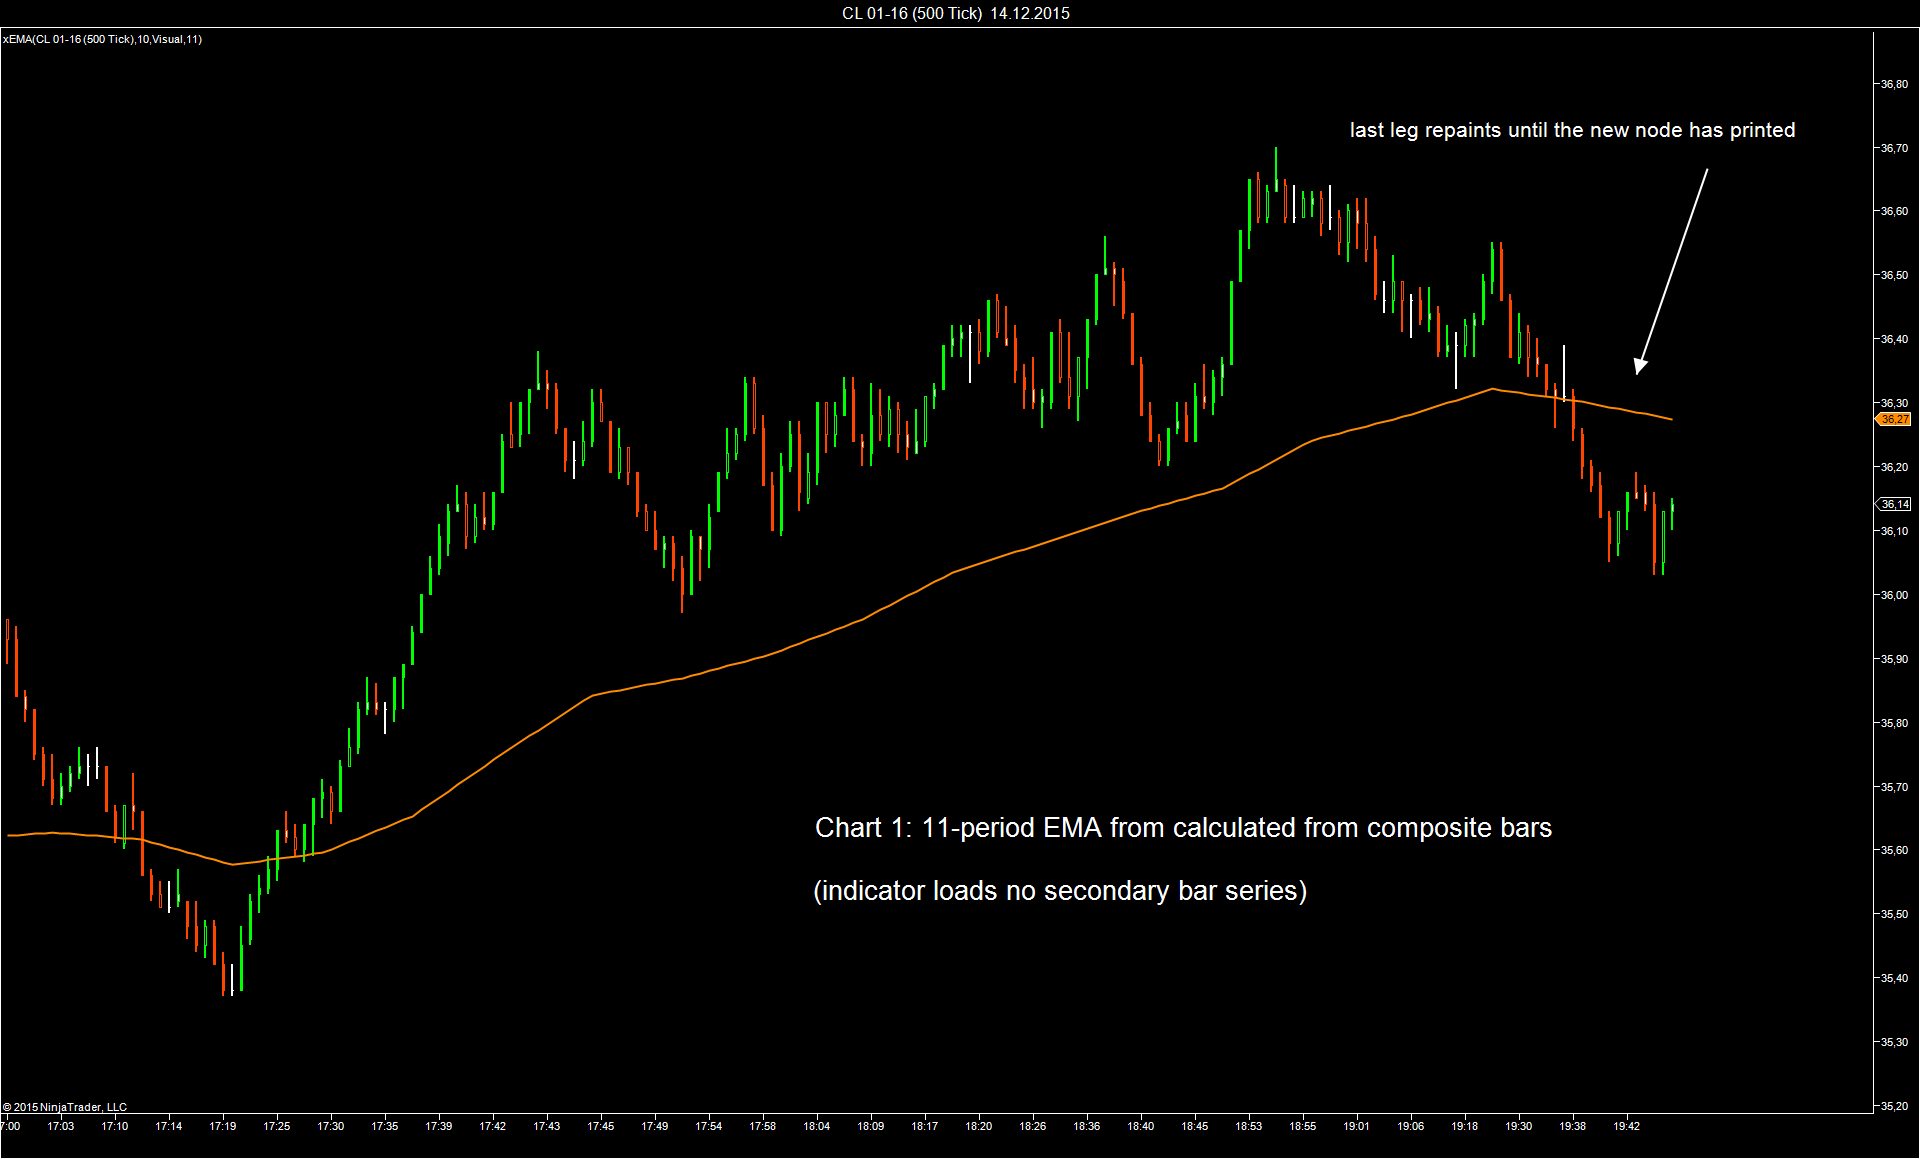Screen dimensions: 1920x1159
Task: Click the '(indicator loads no secondary bar series)' note
Action: [x=1059, y=891]
